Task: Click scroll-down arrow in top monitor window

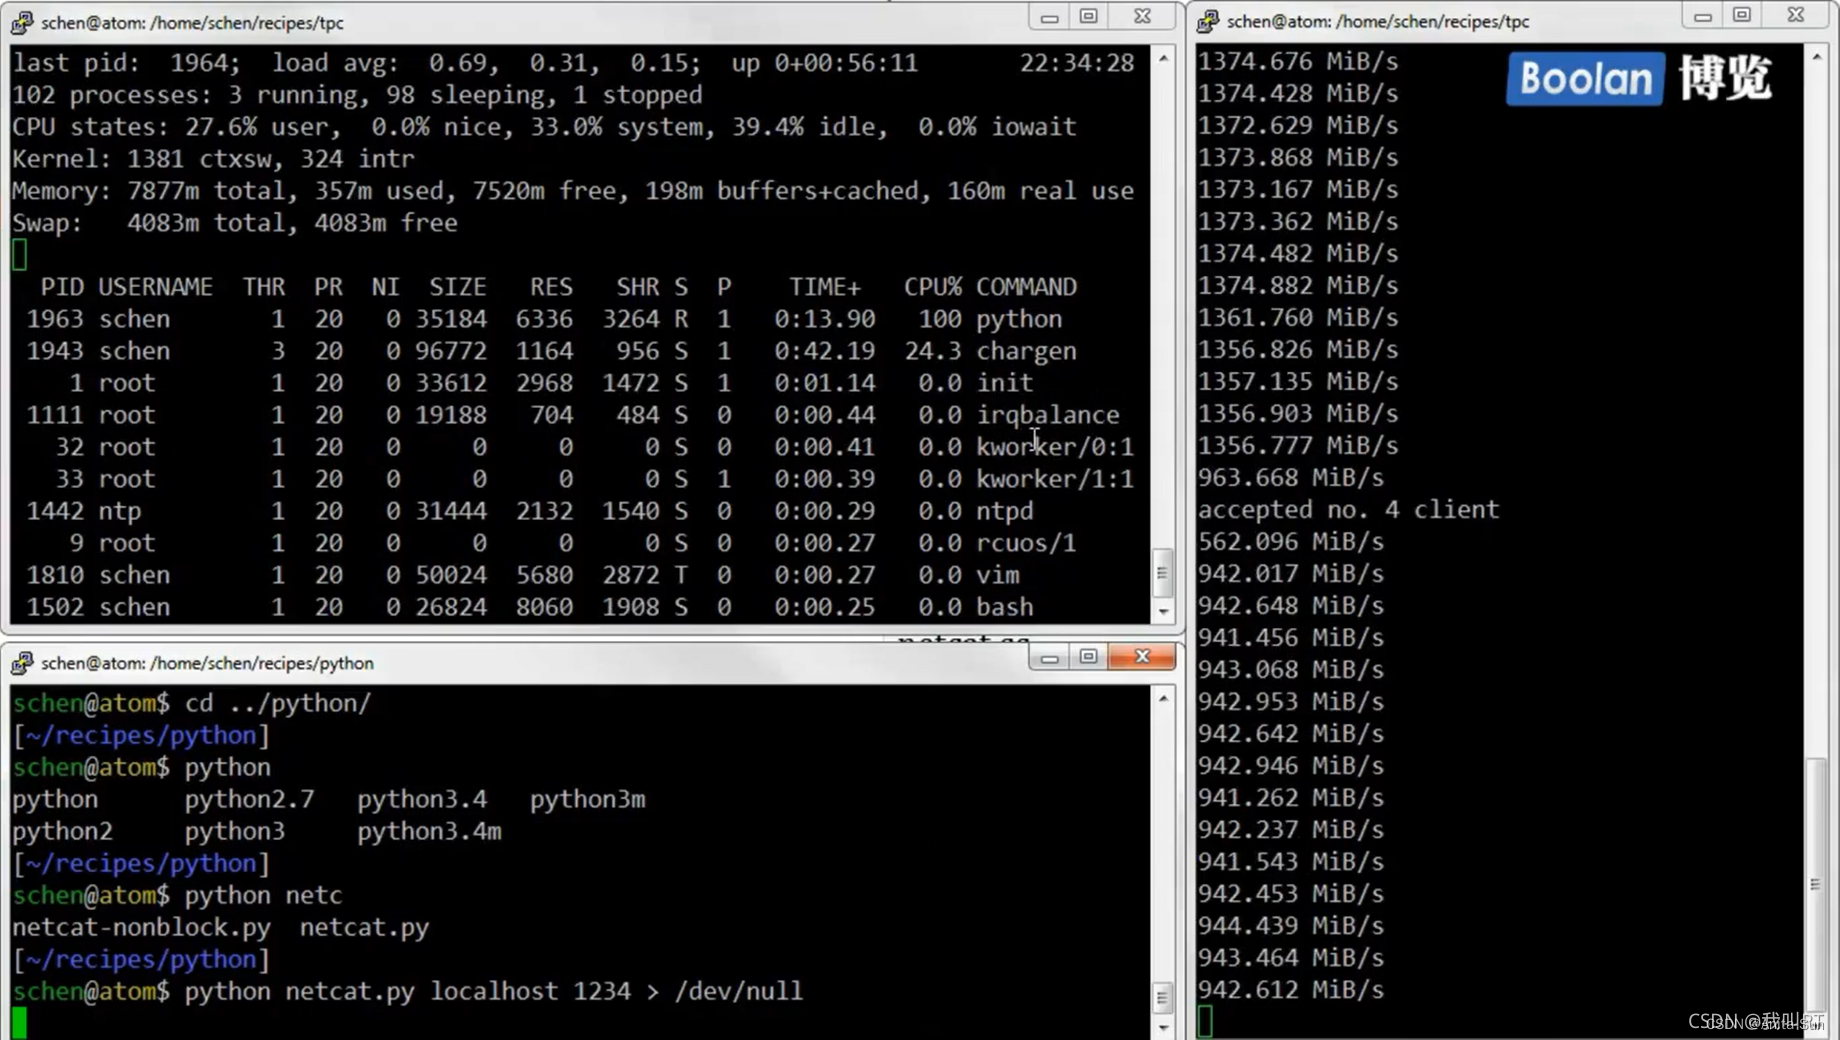Action: [1163, 611]
